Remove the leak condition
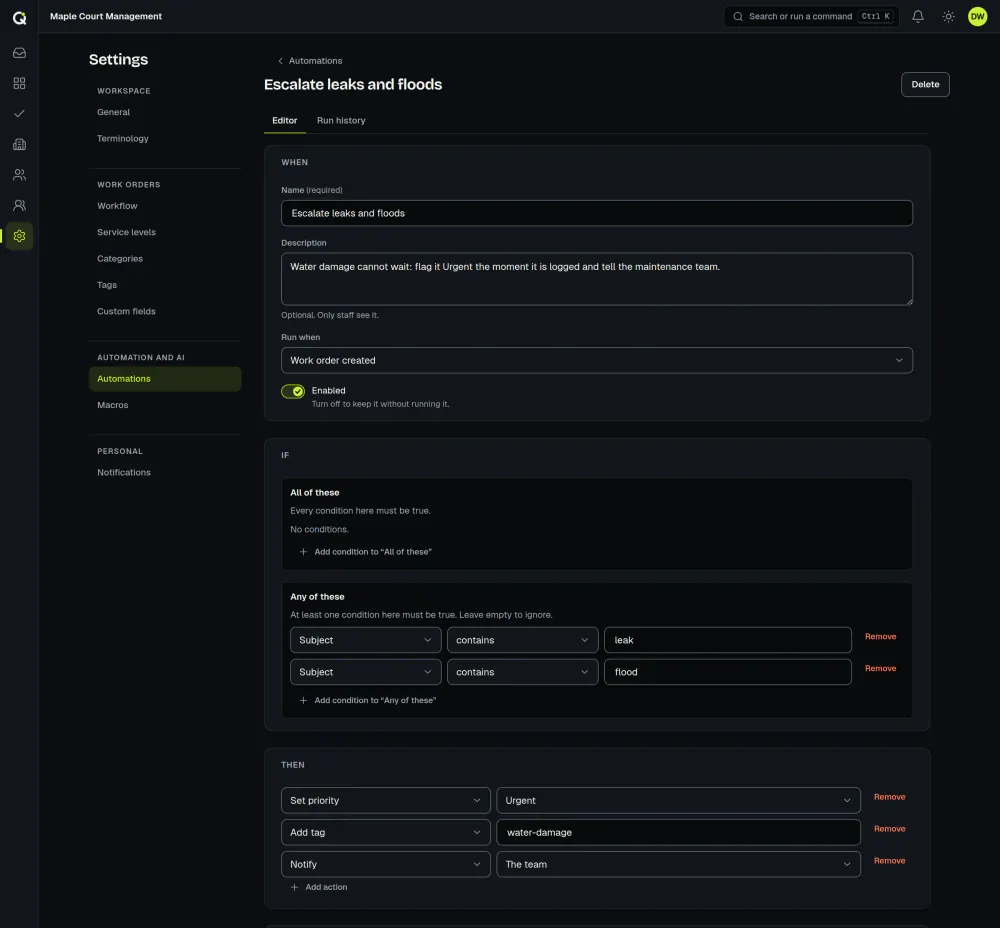Image resolution: width=1000 pixels, height=928 pixels. pos(880,637)
